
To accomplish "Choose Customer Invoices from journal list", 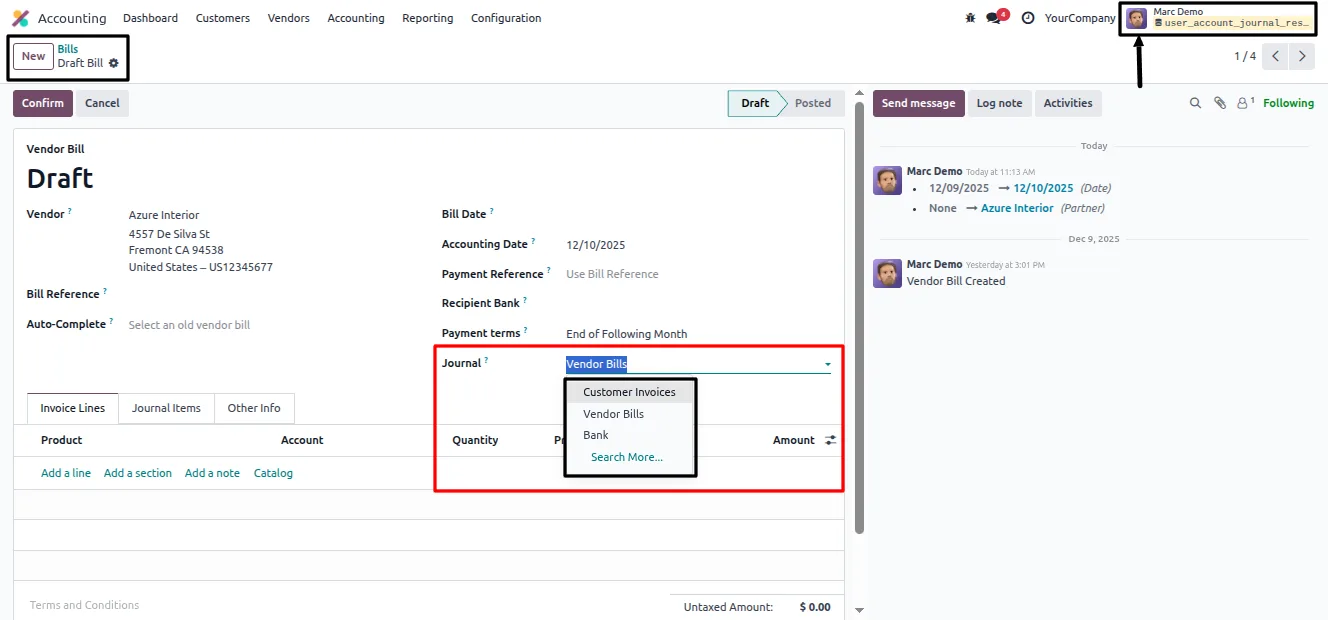I will point(629,392).
